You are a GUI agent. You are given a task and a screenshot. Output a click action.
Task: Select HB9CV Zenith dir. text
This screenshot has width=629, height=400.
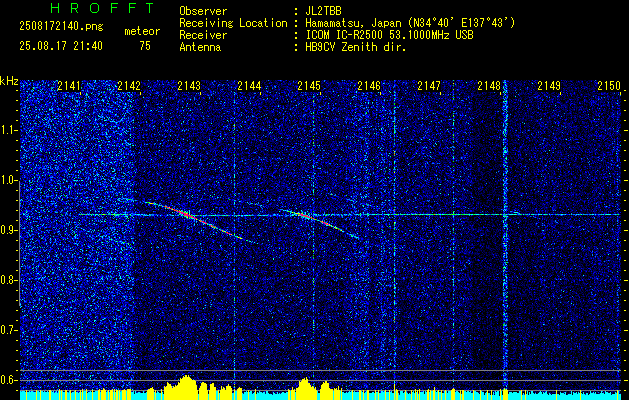point(356,47)
